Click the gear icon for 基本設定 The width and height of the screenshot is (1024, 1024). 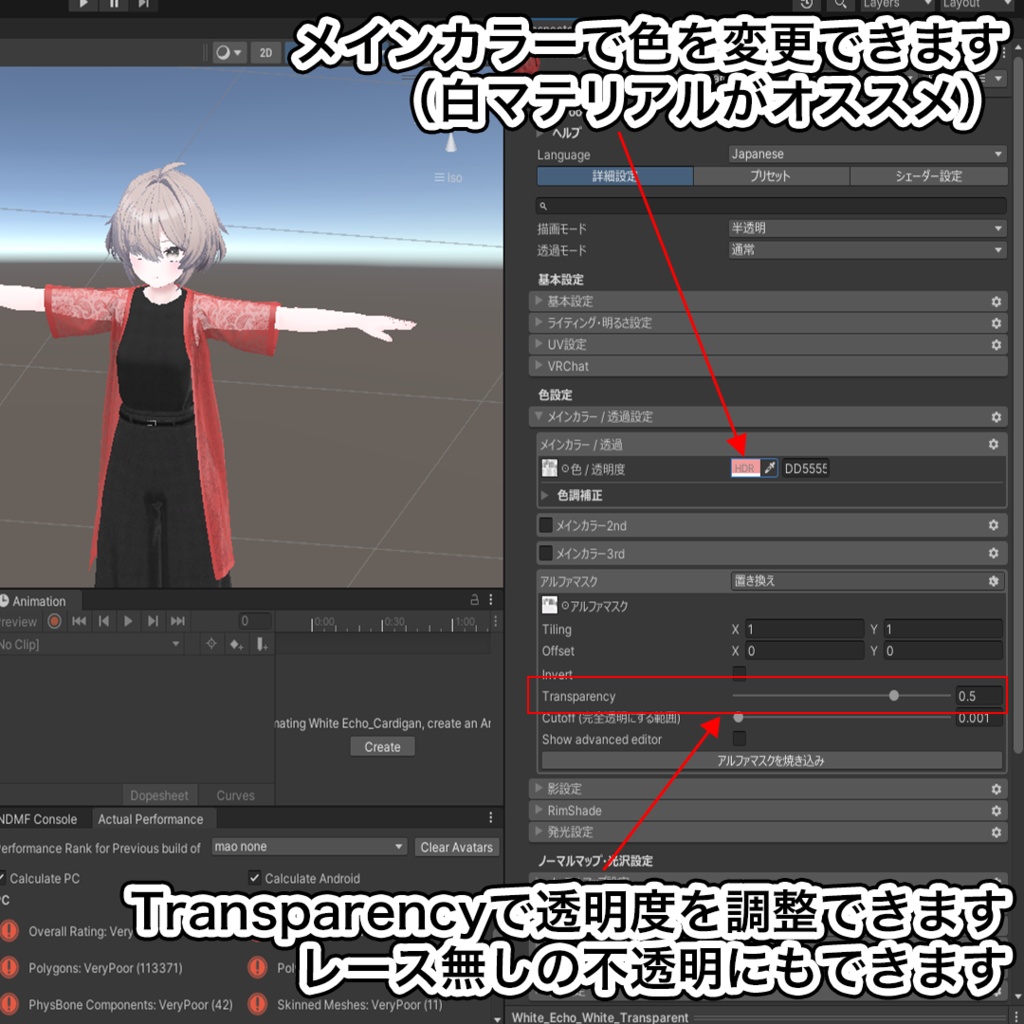996,301
